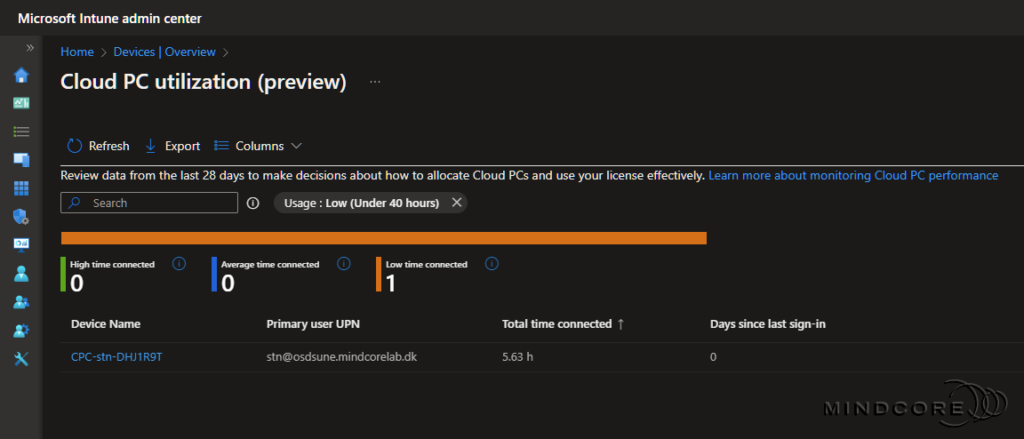
Task: Export the Cloud PC utilization data
Action: click(172, 146)
